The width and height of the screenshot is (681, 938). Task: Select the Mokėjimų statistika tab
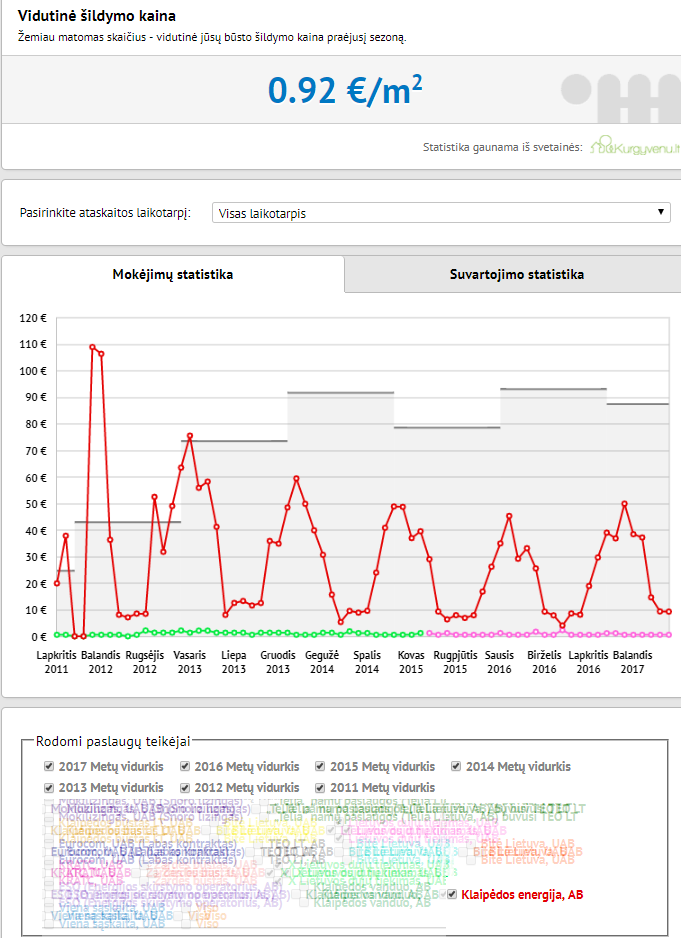pyautogui.click(x=173, y=275)
